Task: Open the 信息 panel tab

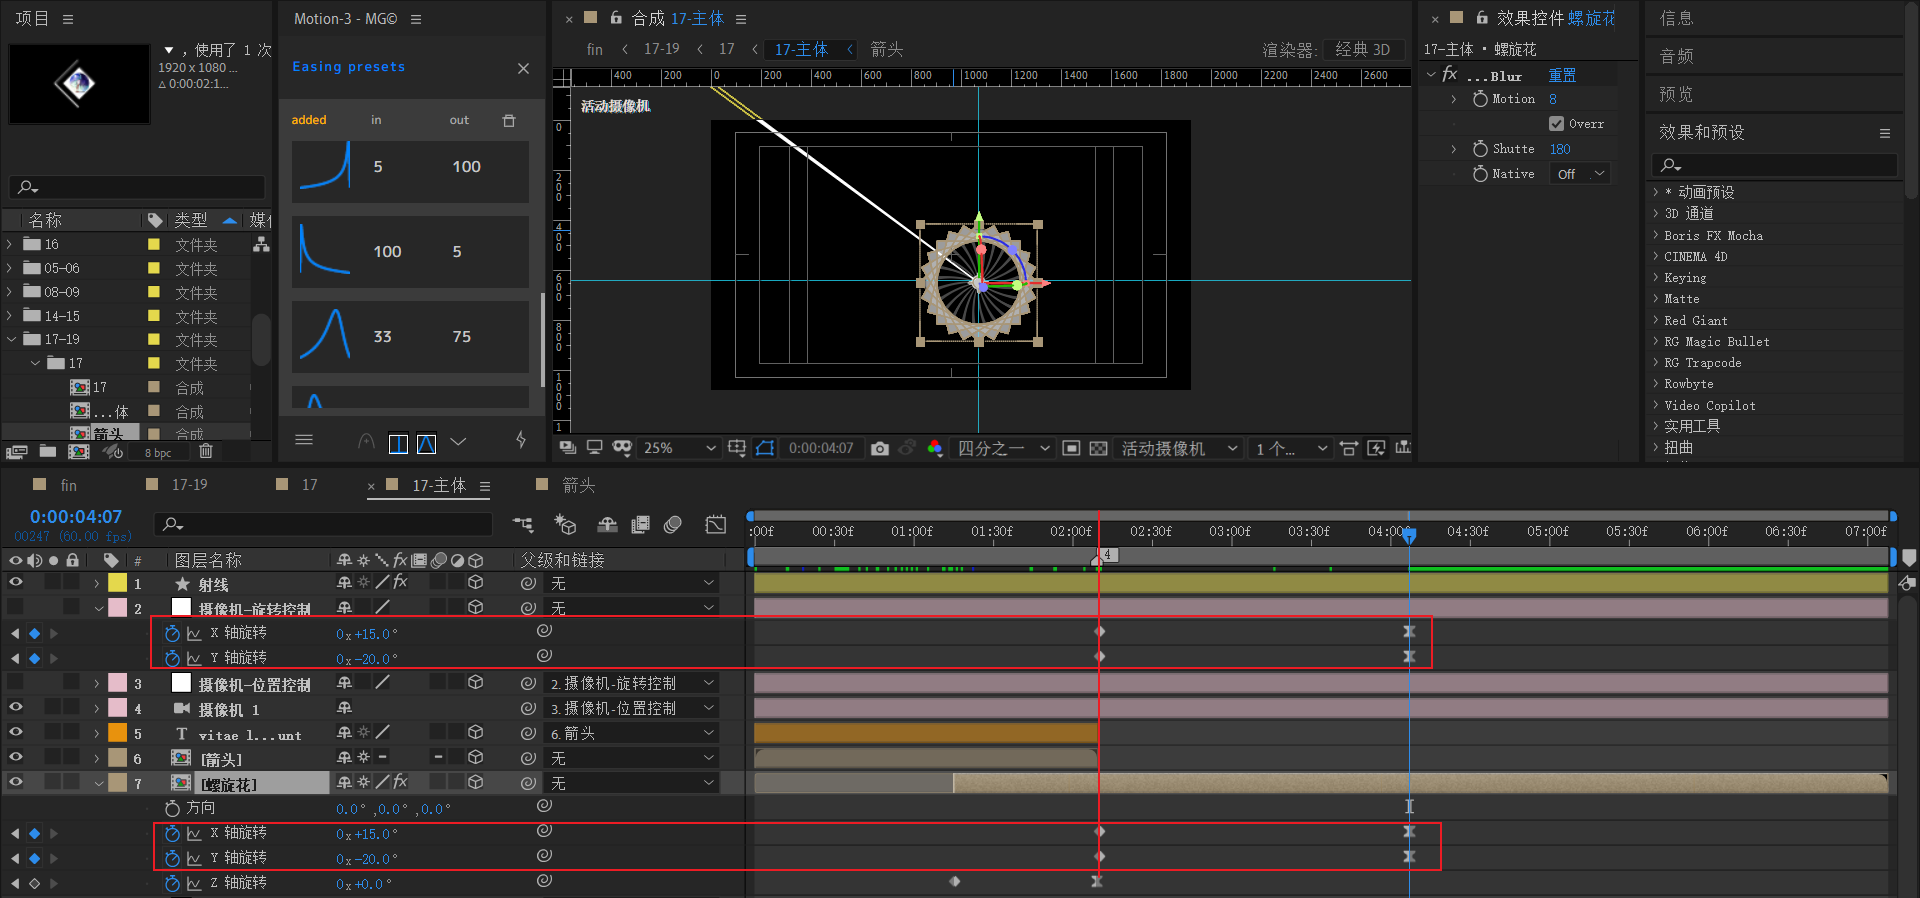Action: [x=1676, y=18]
